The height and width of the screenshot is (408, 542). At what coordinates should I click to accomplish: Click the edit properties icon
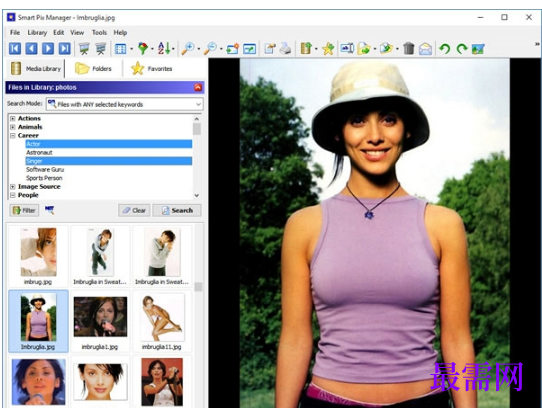[x=270, y=48]
